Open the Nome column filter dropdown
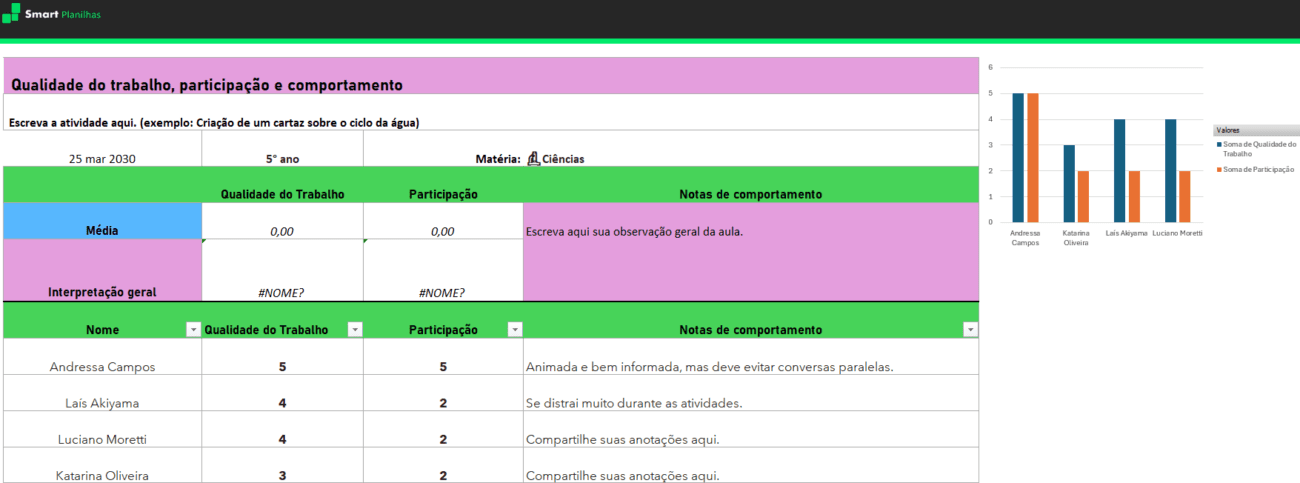 (193, 330)
